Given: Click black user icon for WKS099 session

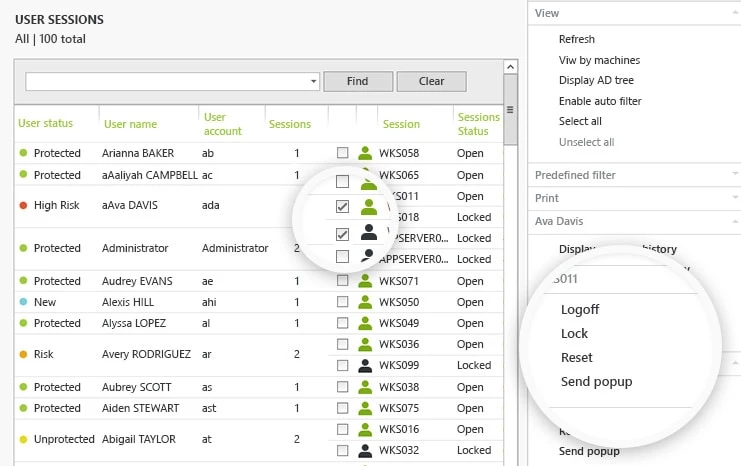Looking at the screenshot, I should pos(365,366).
